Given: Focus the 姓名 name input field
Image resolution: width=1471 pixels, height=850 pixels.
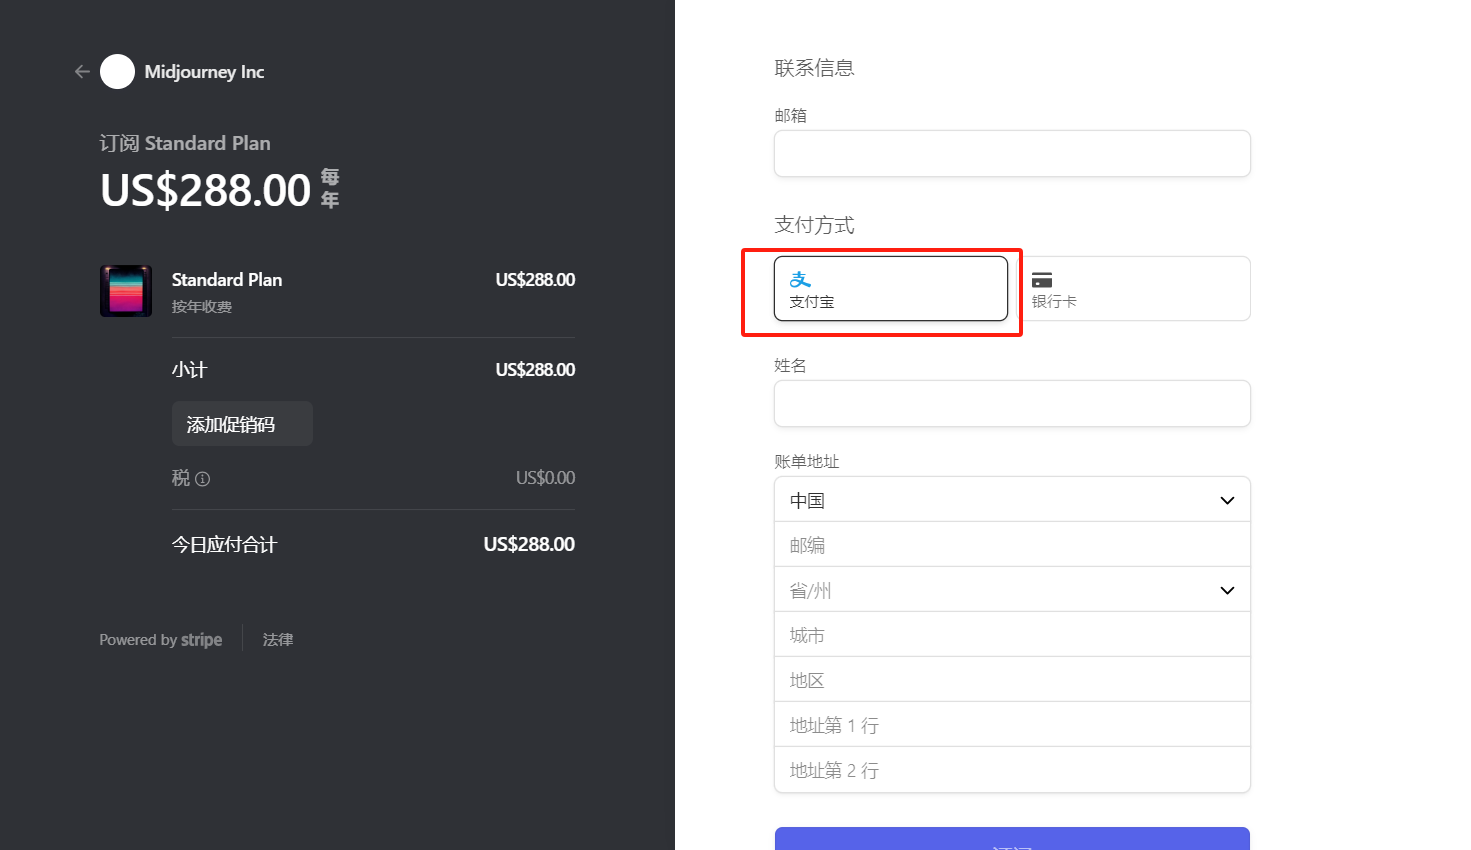Looking at the screenshot, I should [x=1012, y=403].
